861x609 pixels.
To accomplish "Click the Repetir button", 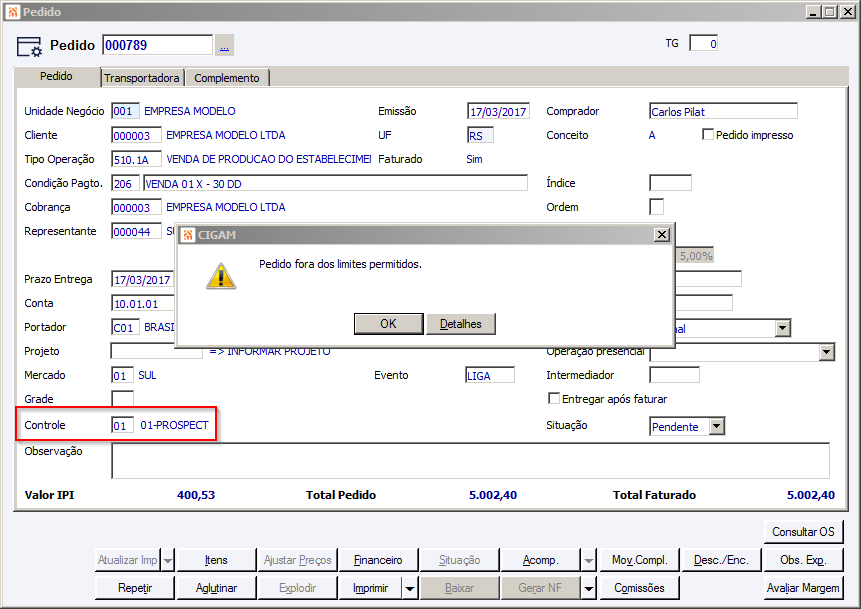I will click(x=135, y=588).
